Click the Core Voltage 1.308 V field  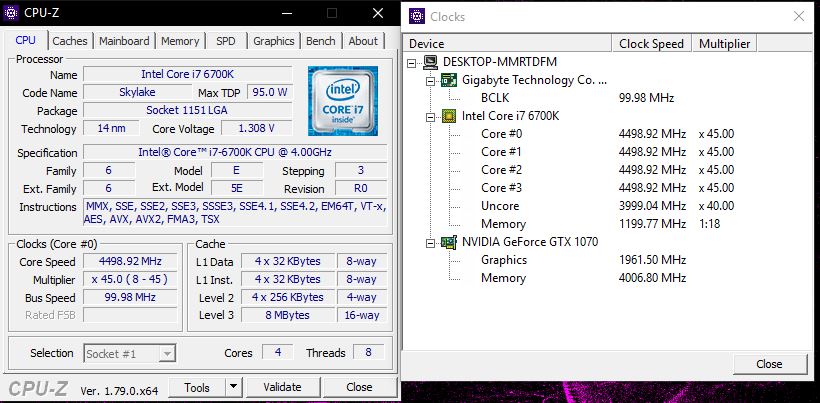coord(256,129)
